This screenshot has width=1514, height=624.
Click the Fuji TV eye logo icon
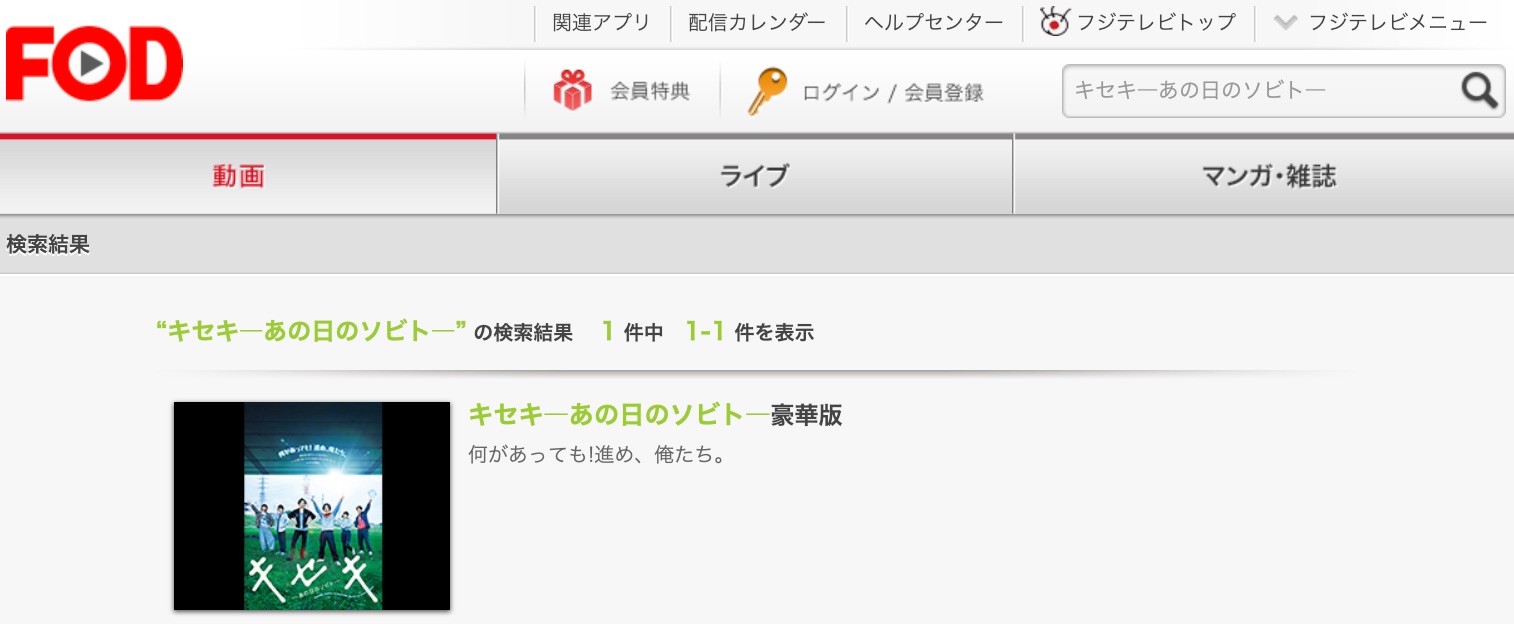coord(1054,22)
